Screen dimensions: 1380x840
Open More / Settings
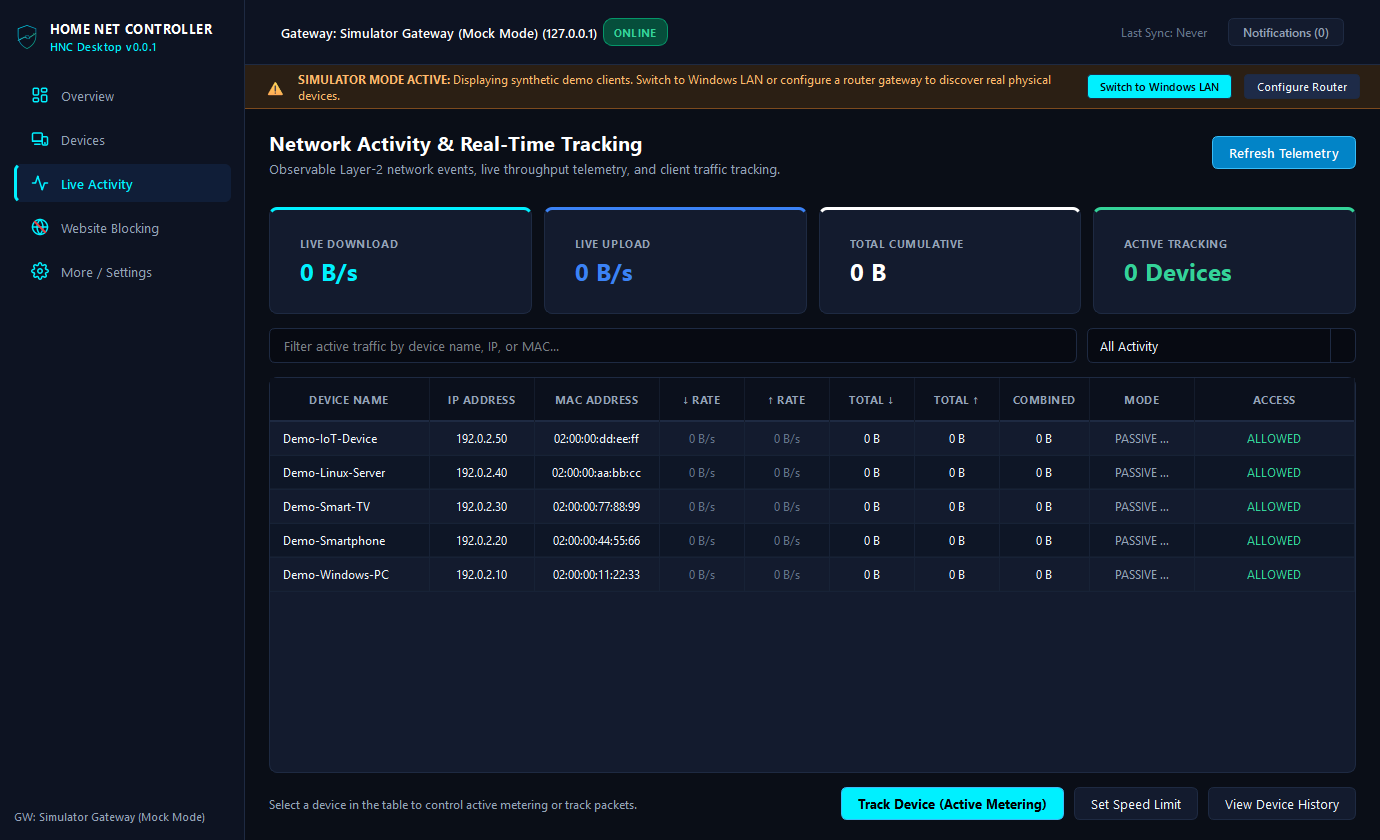click(x=123, y=272)
